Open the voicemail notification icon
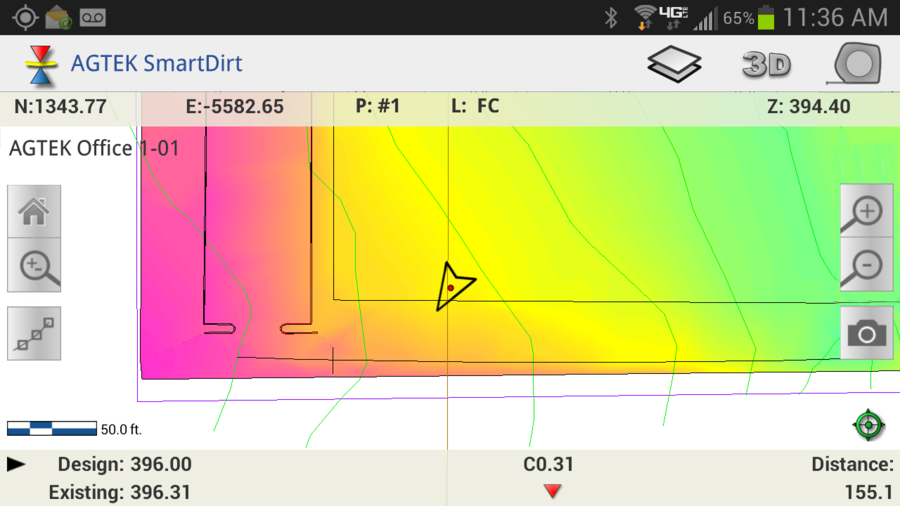900x506 pixels. tap(92, 18)
